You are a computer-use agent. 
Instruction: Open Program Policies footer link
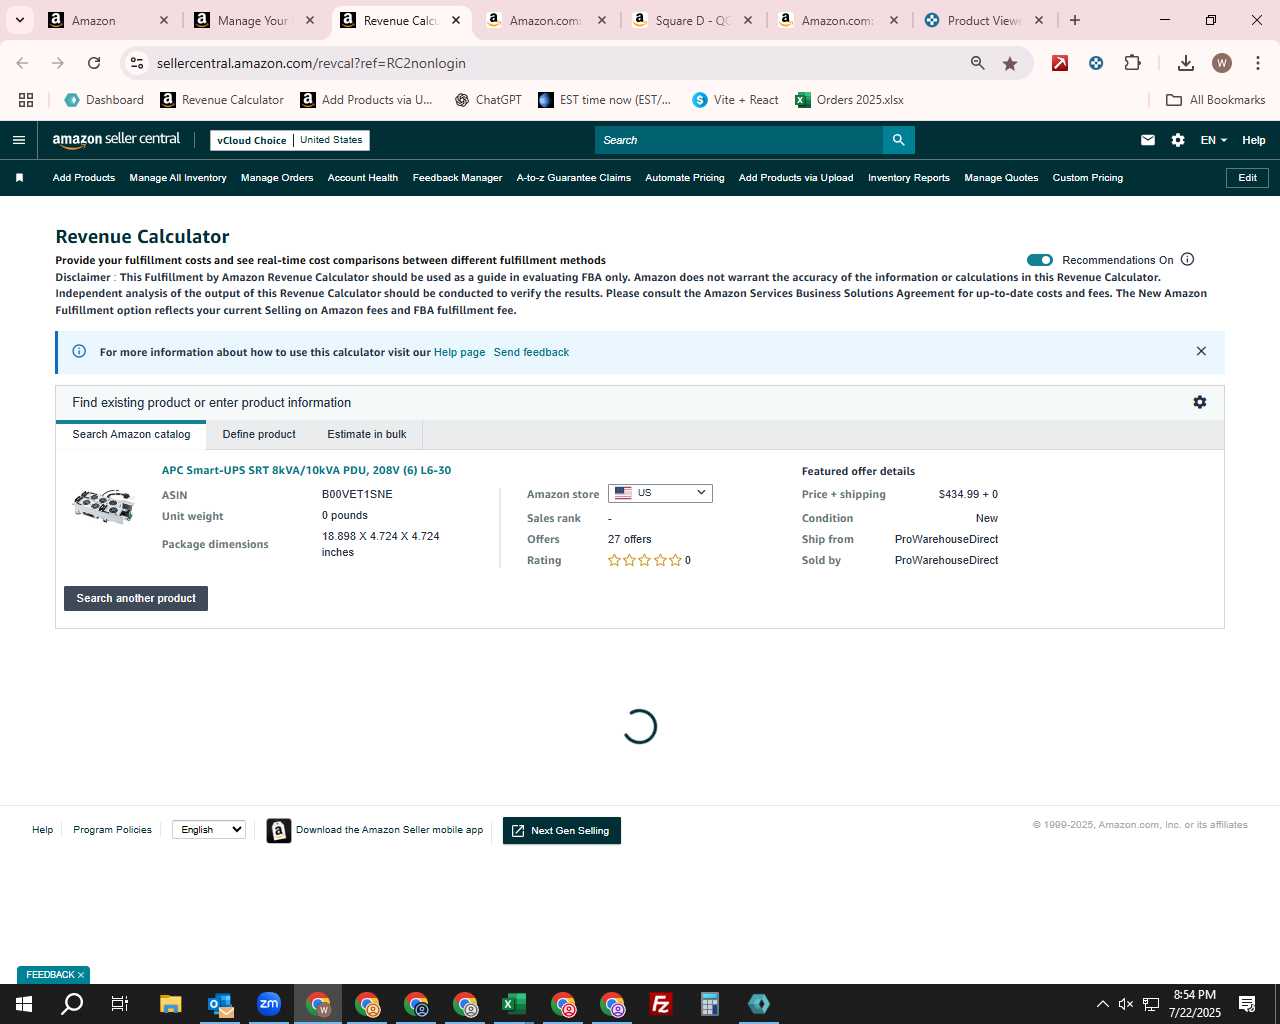[112, 830]
